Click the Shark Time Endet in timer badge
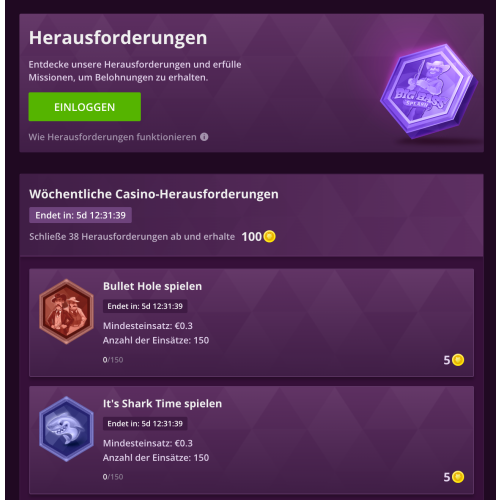The width and height of the screenshot is (500, 500). click(145, 424)
